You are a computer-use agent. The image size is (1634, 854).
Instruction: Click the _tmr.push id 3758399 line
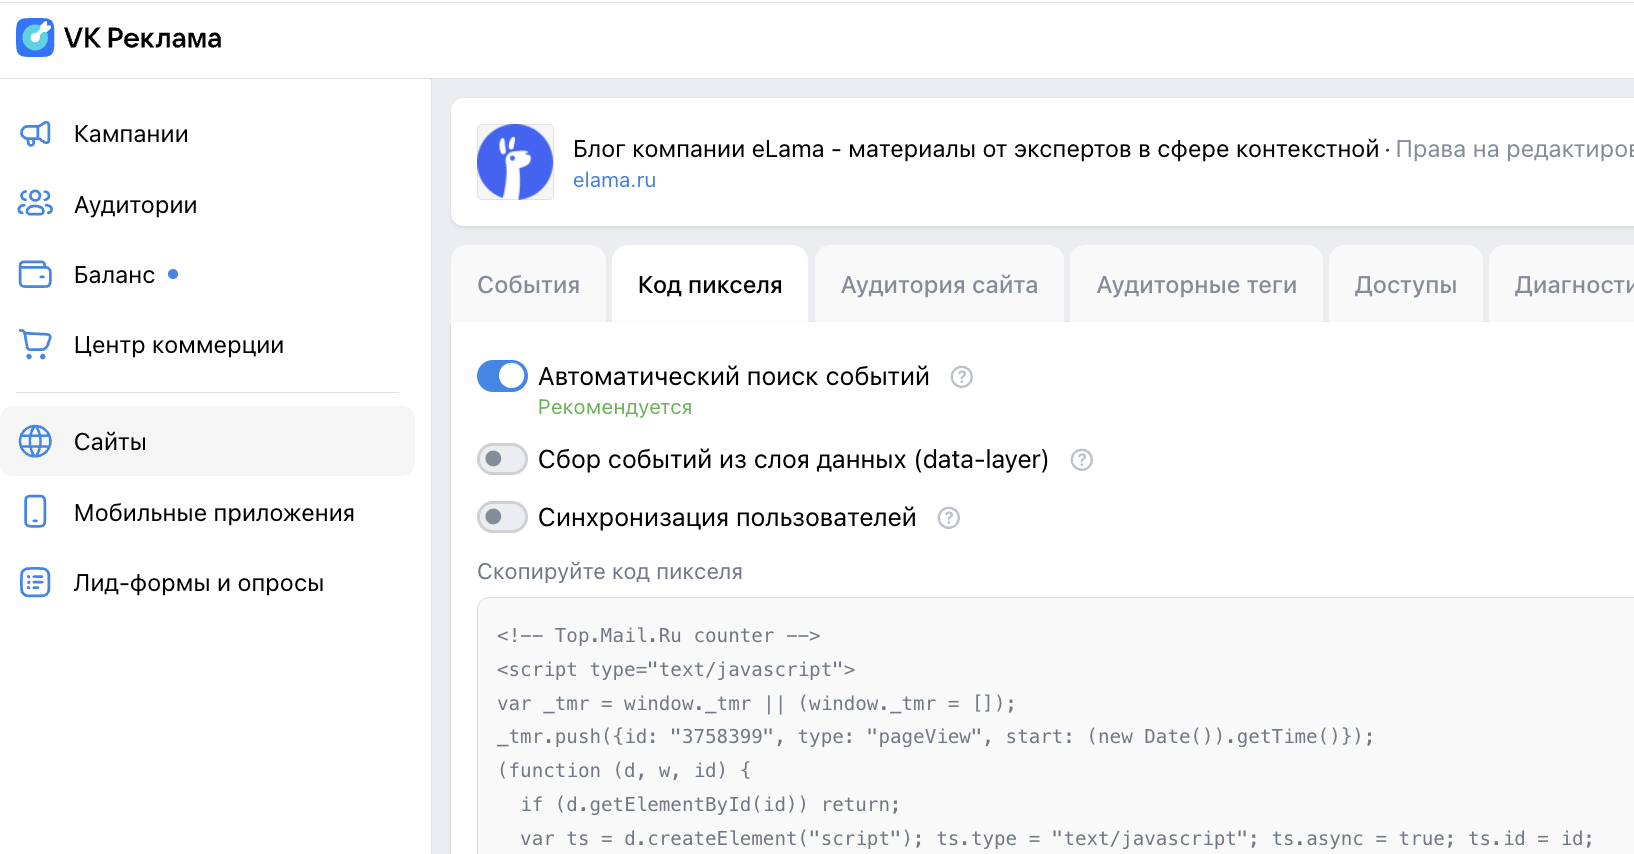[x=936, y=737]
